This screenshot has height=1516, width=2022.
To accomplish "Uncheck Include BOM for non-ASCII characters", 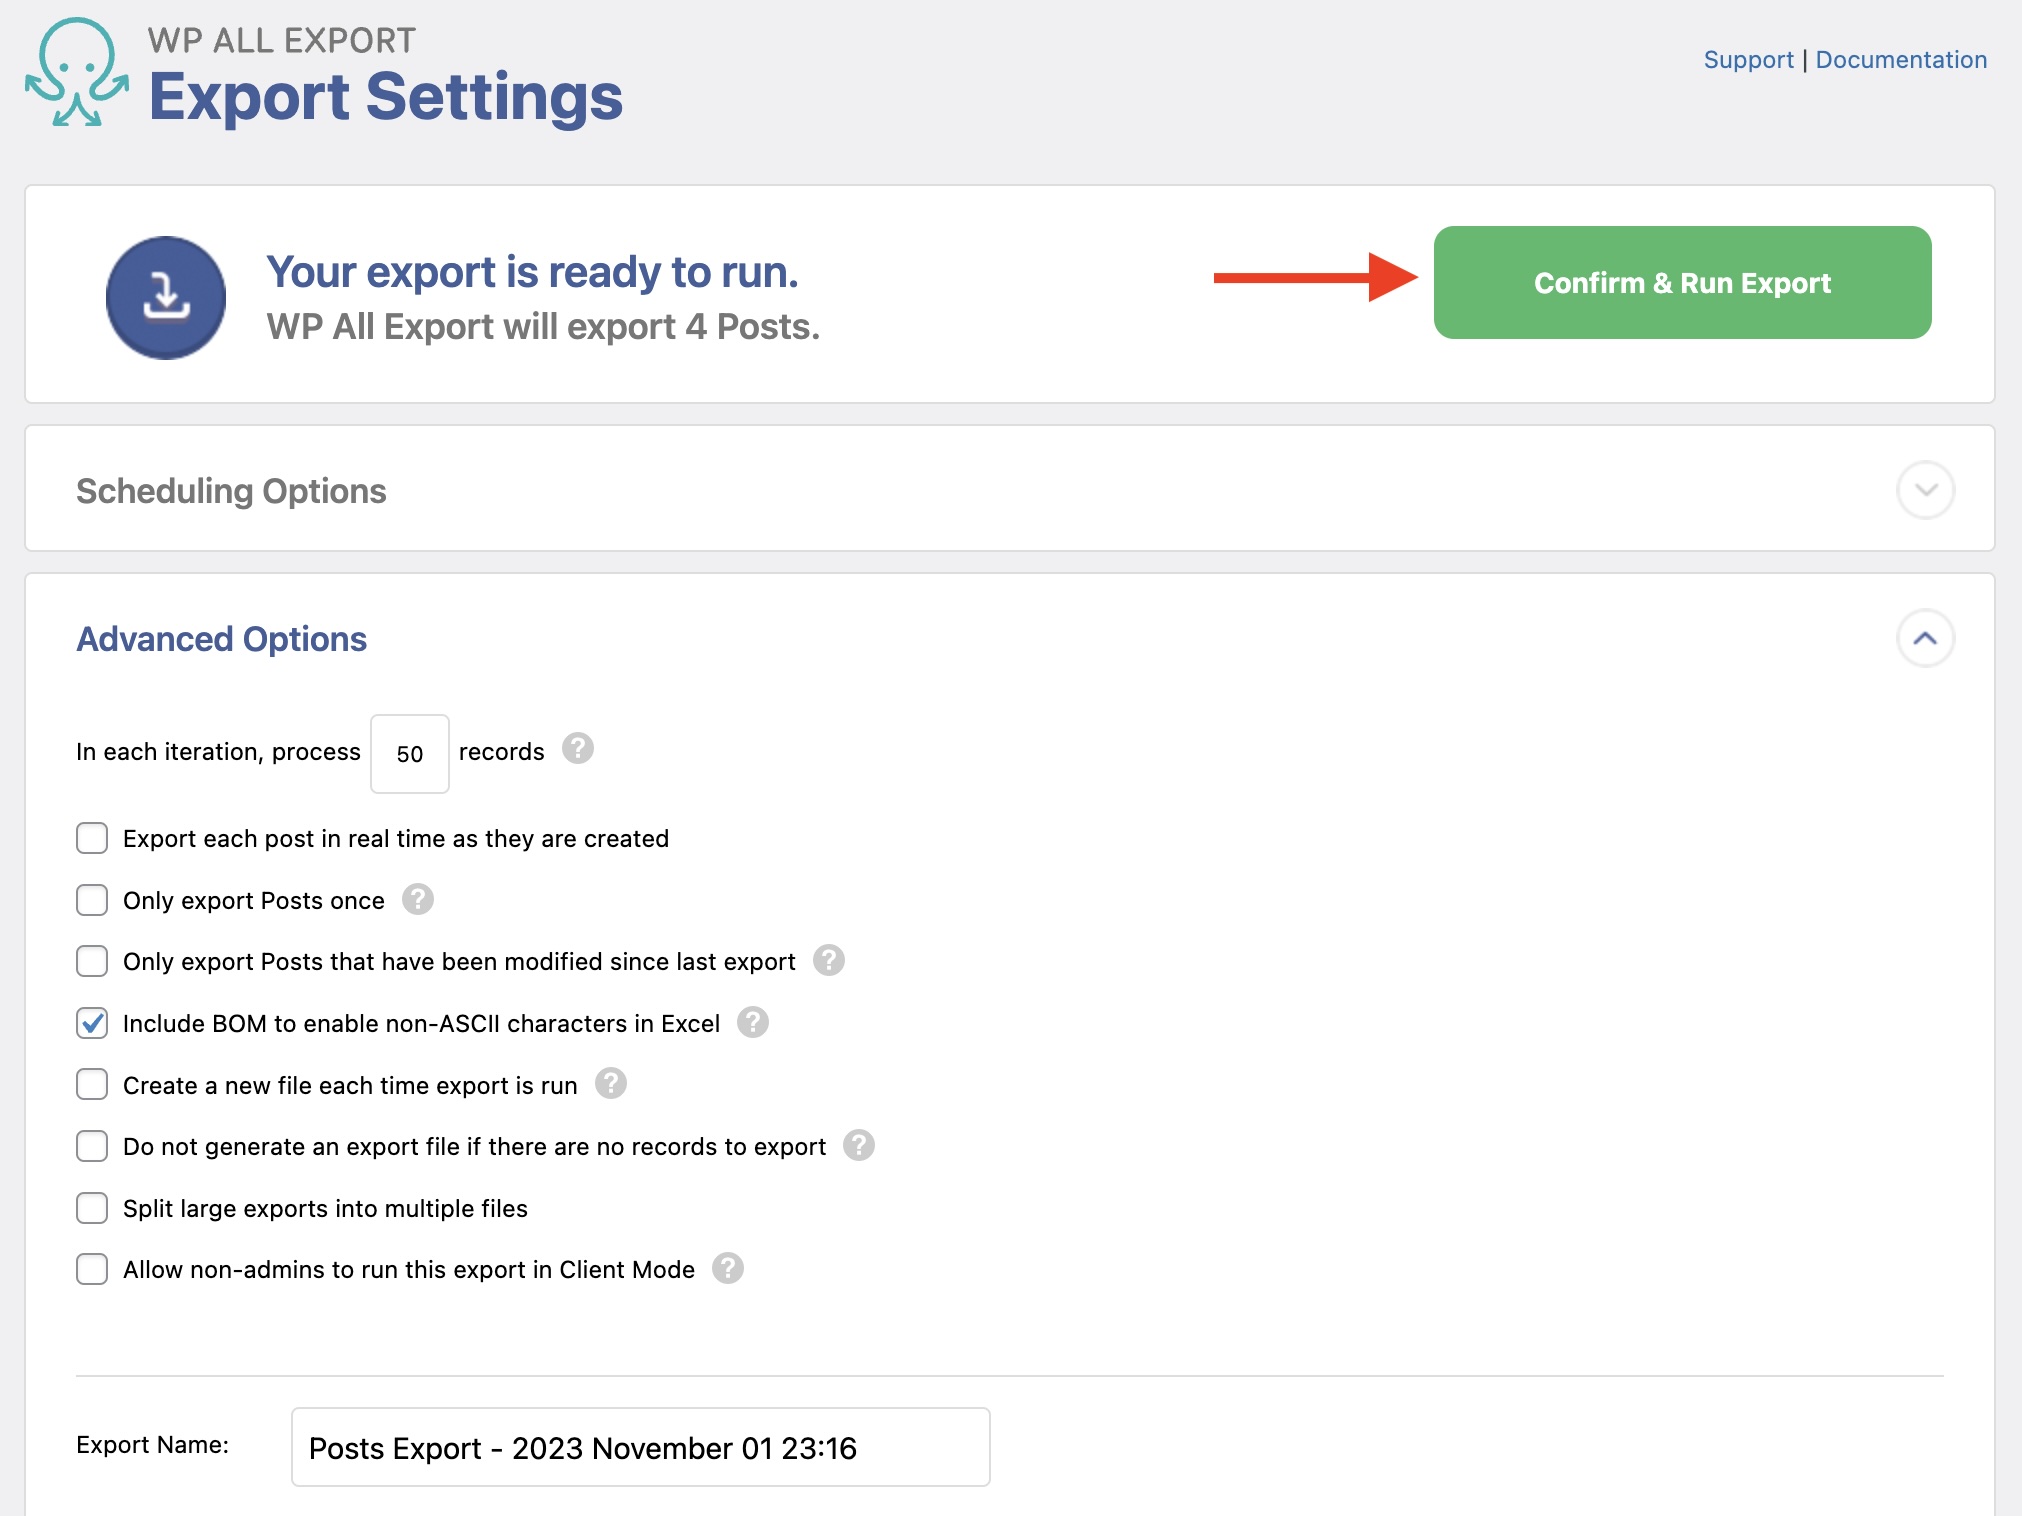I will [x=91, y=1023].
